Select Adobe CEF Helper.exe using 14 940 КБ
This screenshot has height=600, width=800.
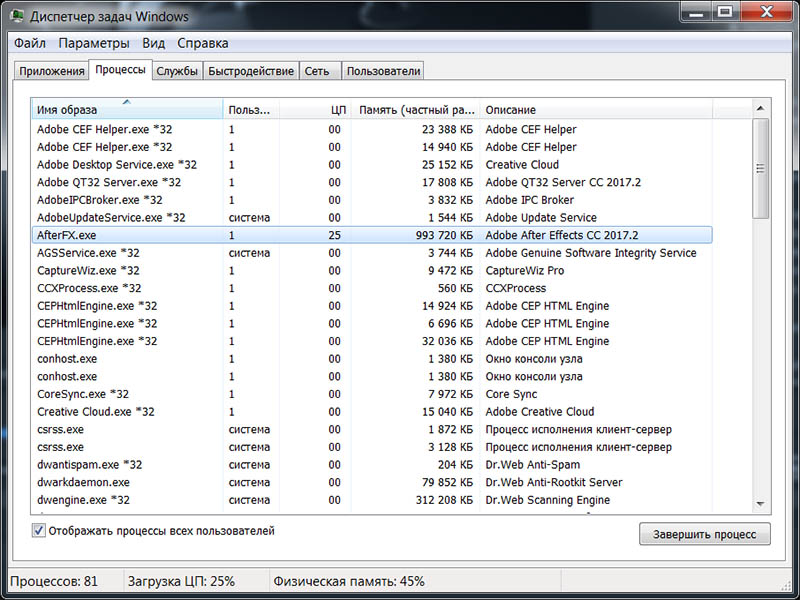(372, 147)
